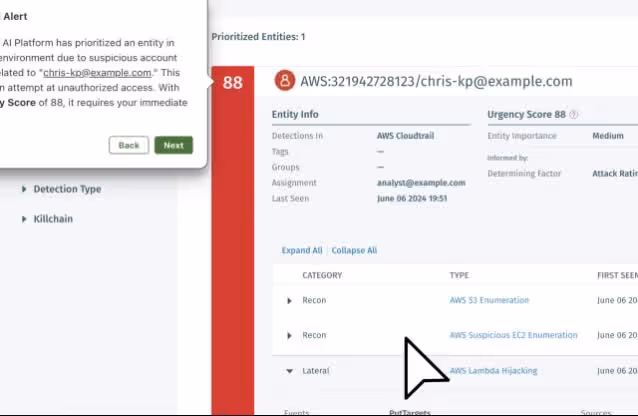
Task: Click the red urgency score 88 badge
Action: click(x=233, y=83)
